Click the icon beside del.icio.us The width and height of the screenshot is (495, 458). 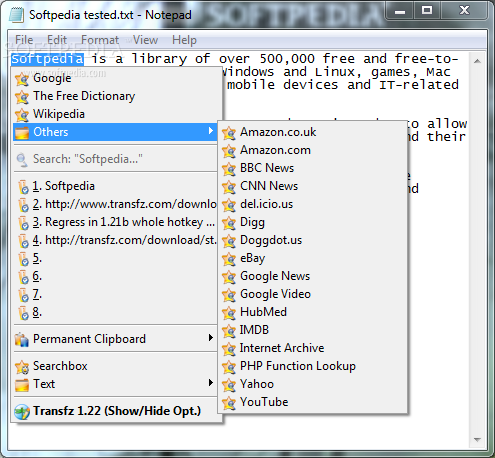229,205
